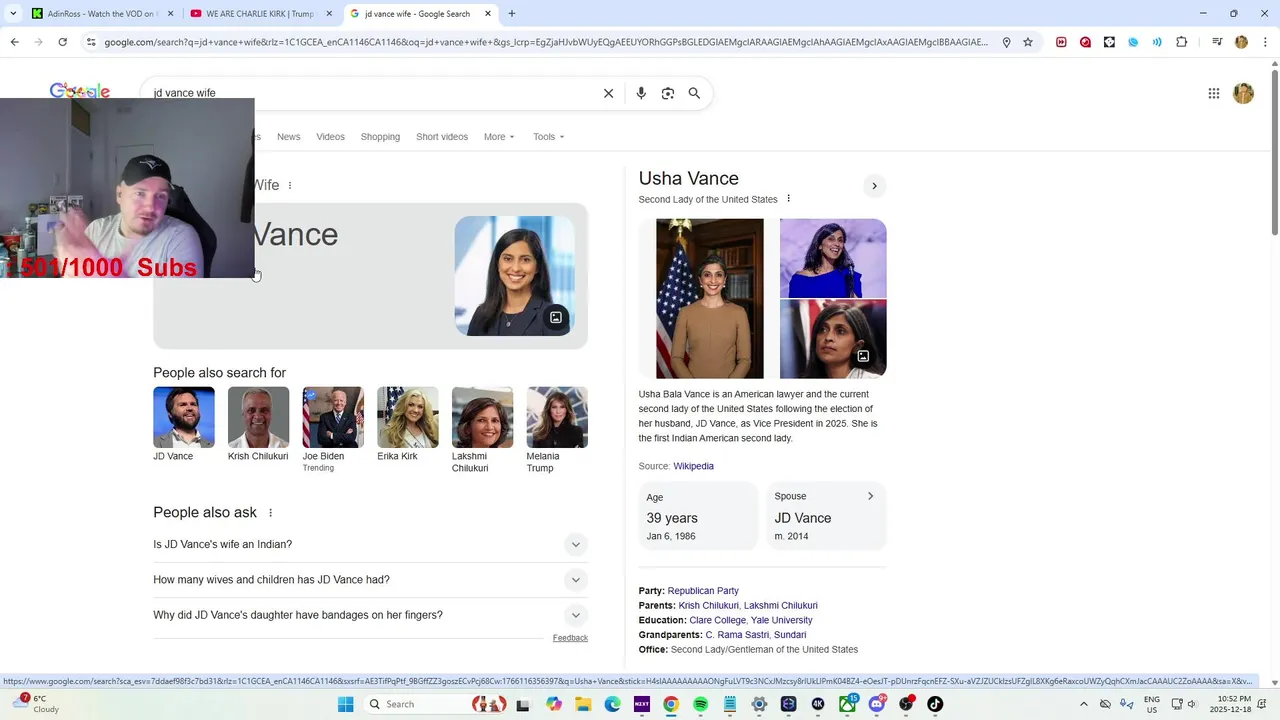Image resolution: width=1280 pixels, height=720 pixels.
Task: Open the image gallery icon on the featured photo
Action: [556, 318]
